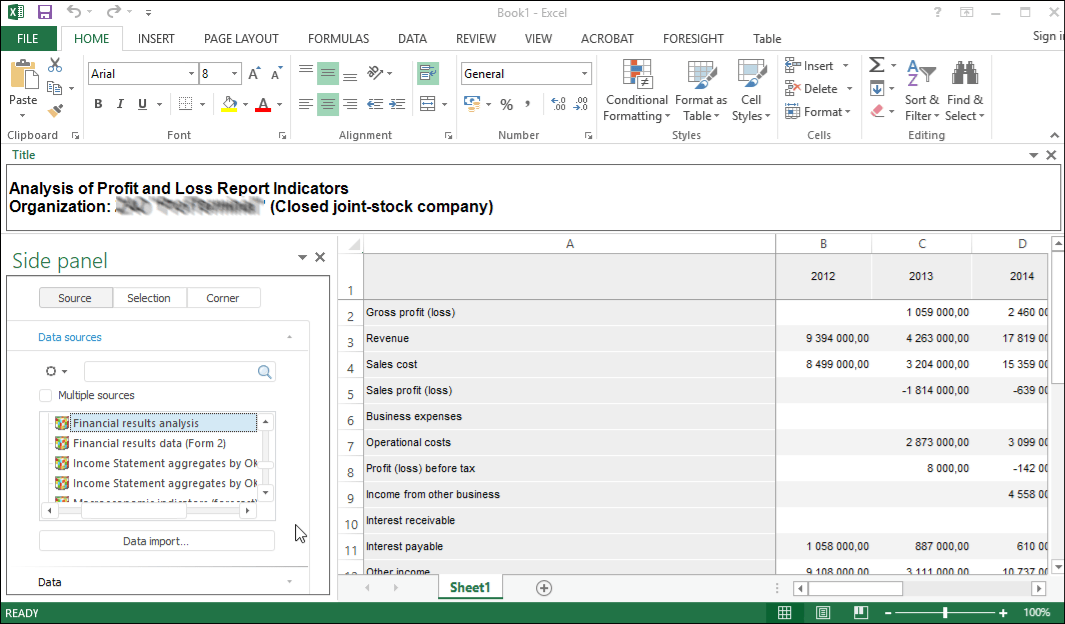Viewport: 1065px width, 624px height.
Task: Open the General number format dropdown
Action: [585, 74]
